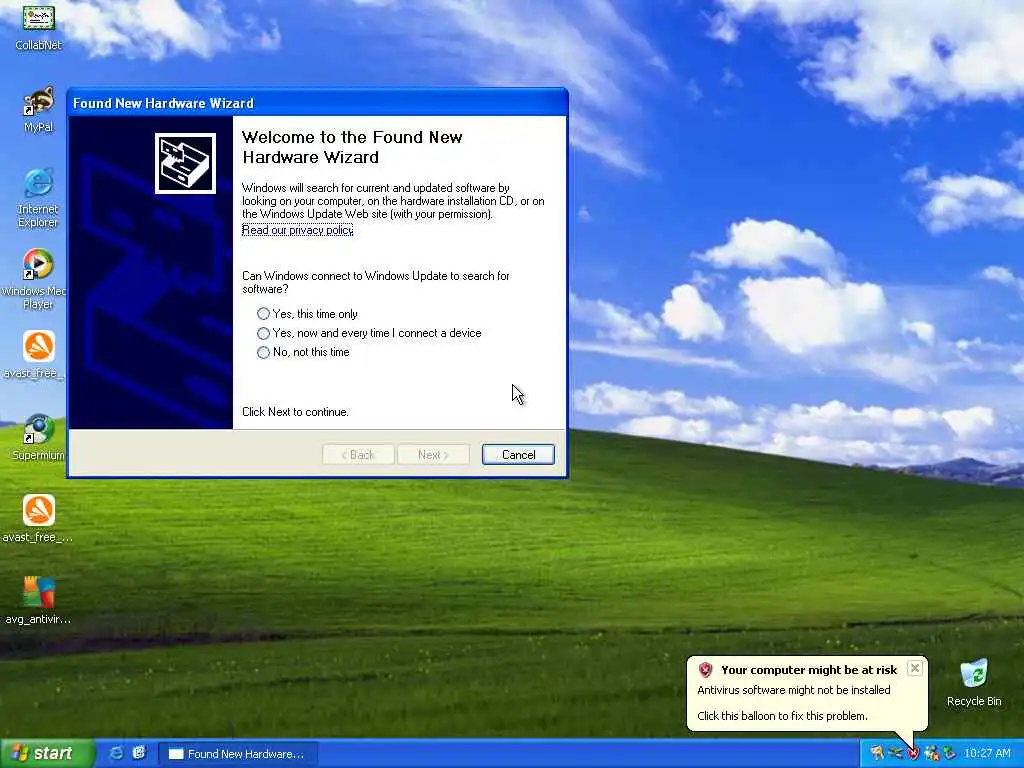1024x768 pixels.
Task: Click the network connections tray icon
Action: (895, 753)
